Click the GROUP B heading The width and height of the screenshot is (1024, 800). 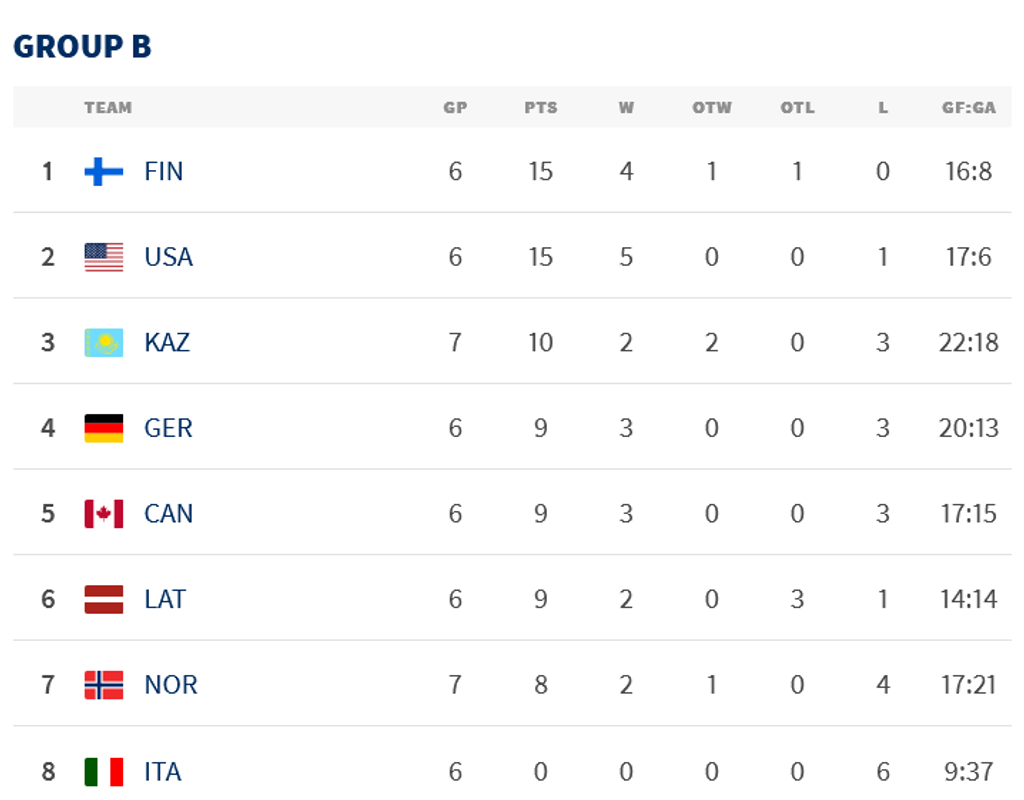pyautogui.click(x=82, y=47)
